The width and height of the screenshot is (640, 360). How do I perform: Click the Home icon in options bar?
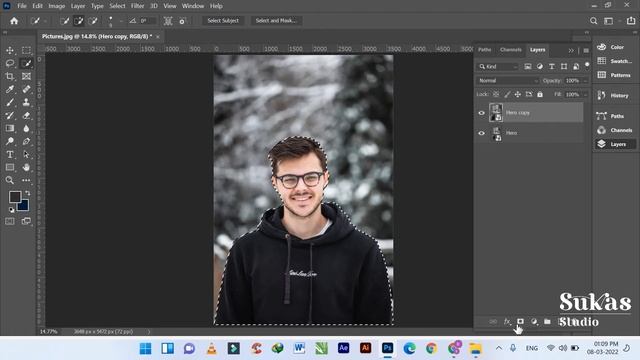[14, 21]
